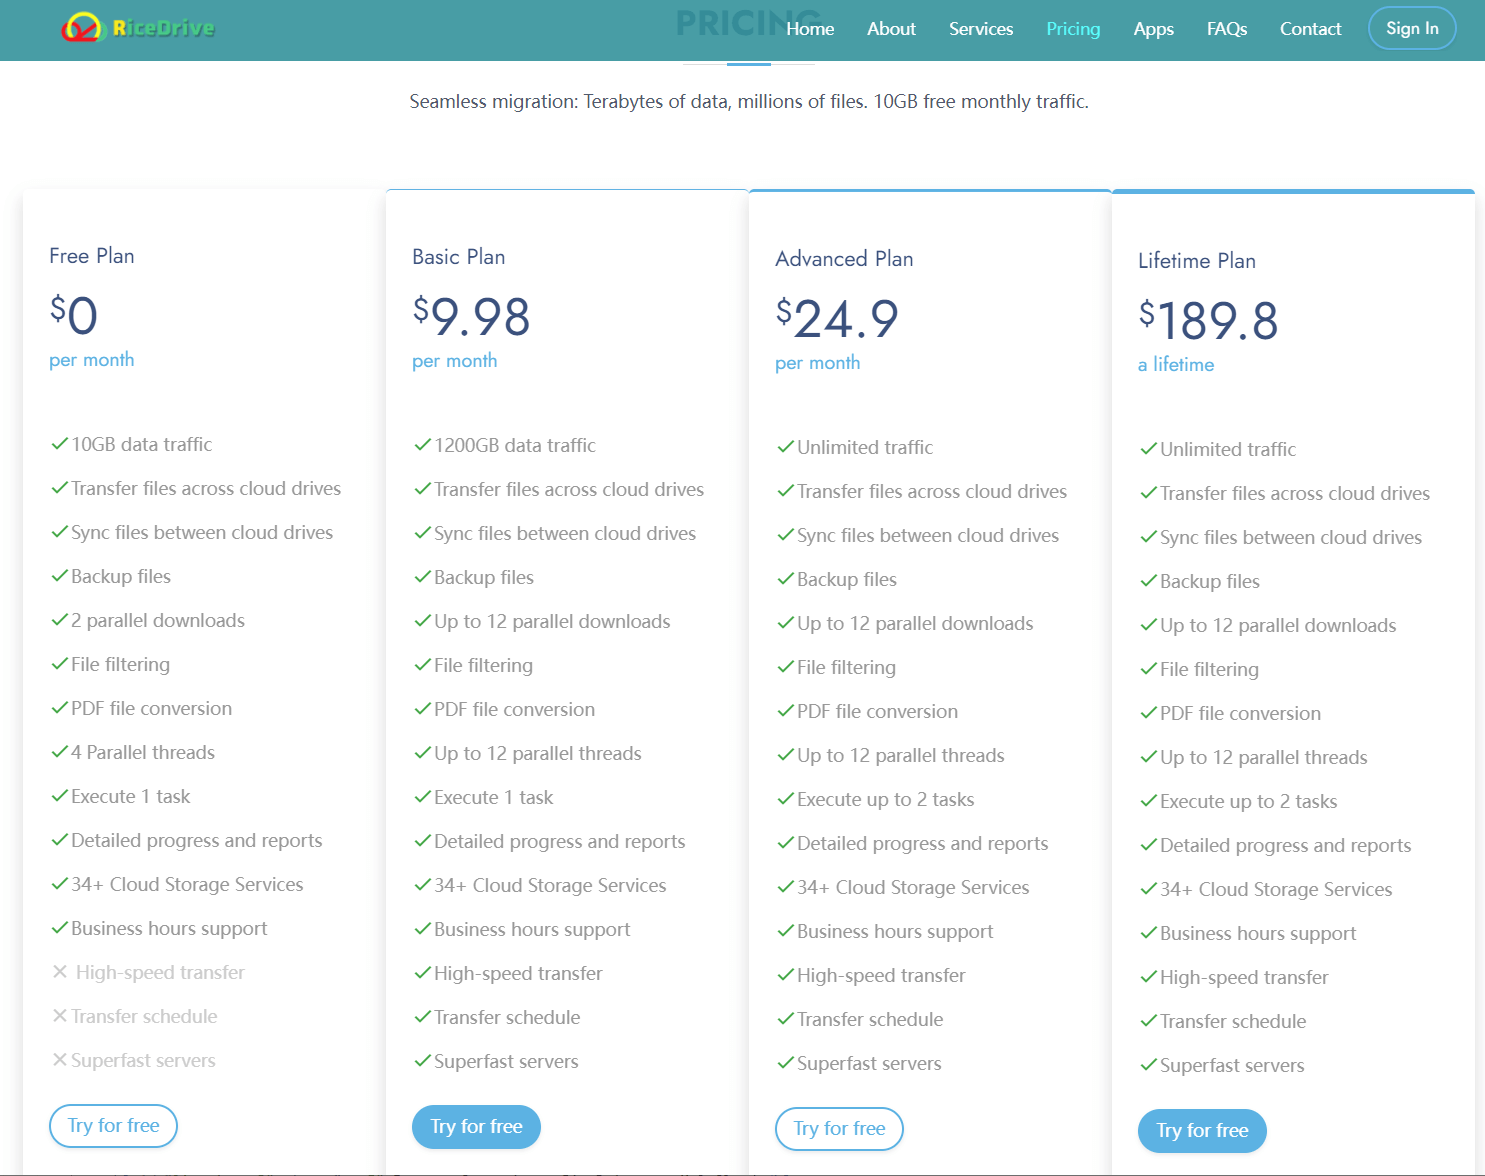Click the X icon beside Superfast servers in Free Plan
Screen dimensions: 1485x1176
point(60,1060)
